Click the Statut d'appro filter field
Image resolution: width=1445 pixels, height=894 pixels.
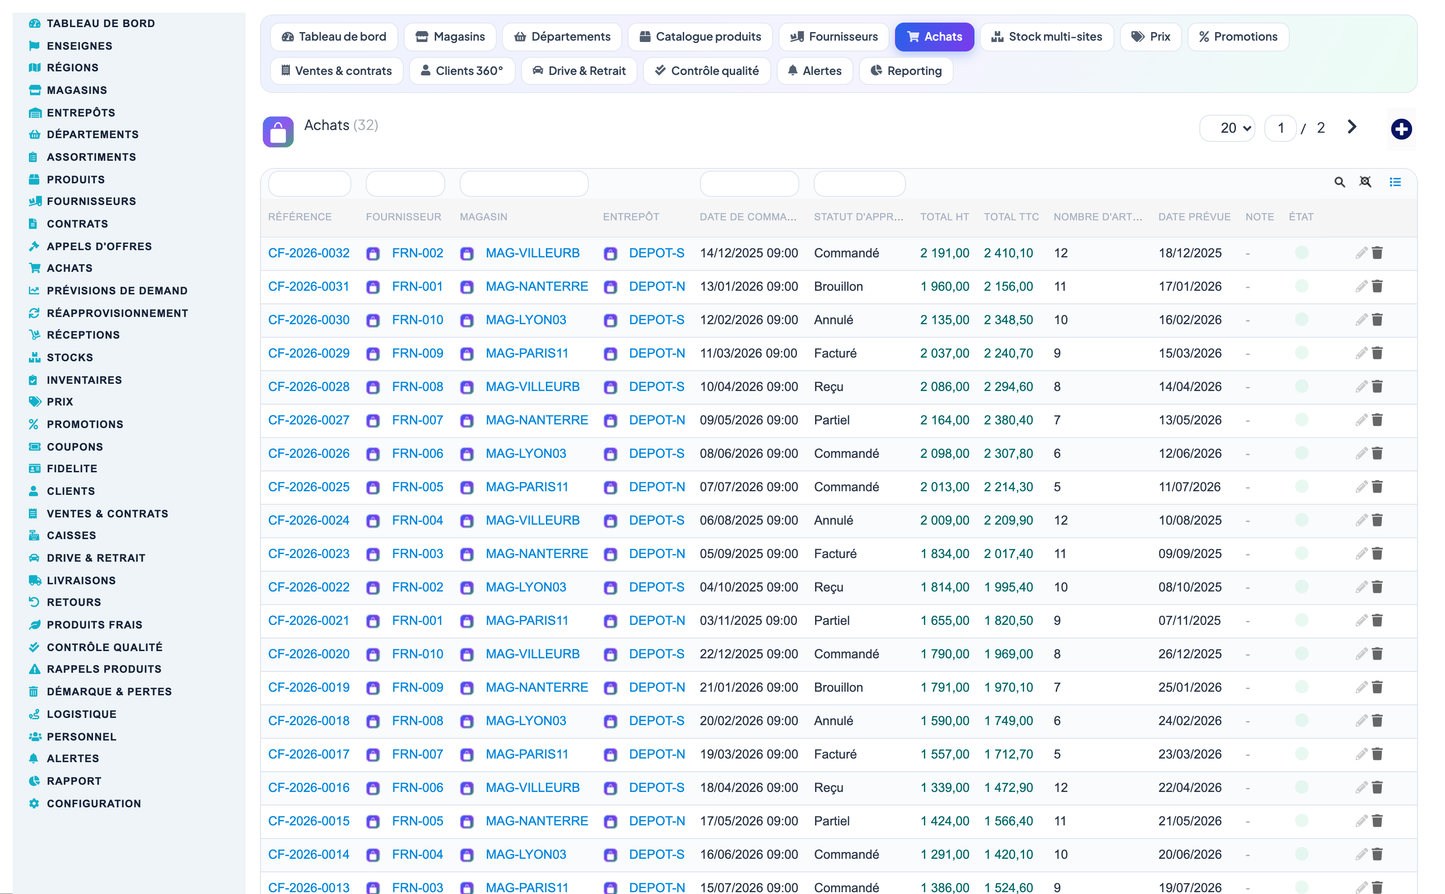click(859, 183)
